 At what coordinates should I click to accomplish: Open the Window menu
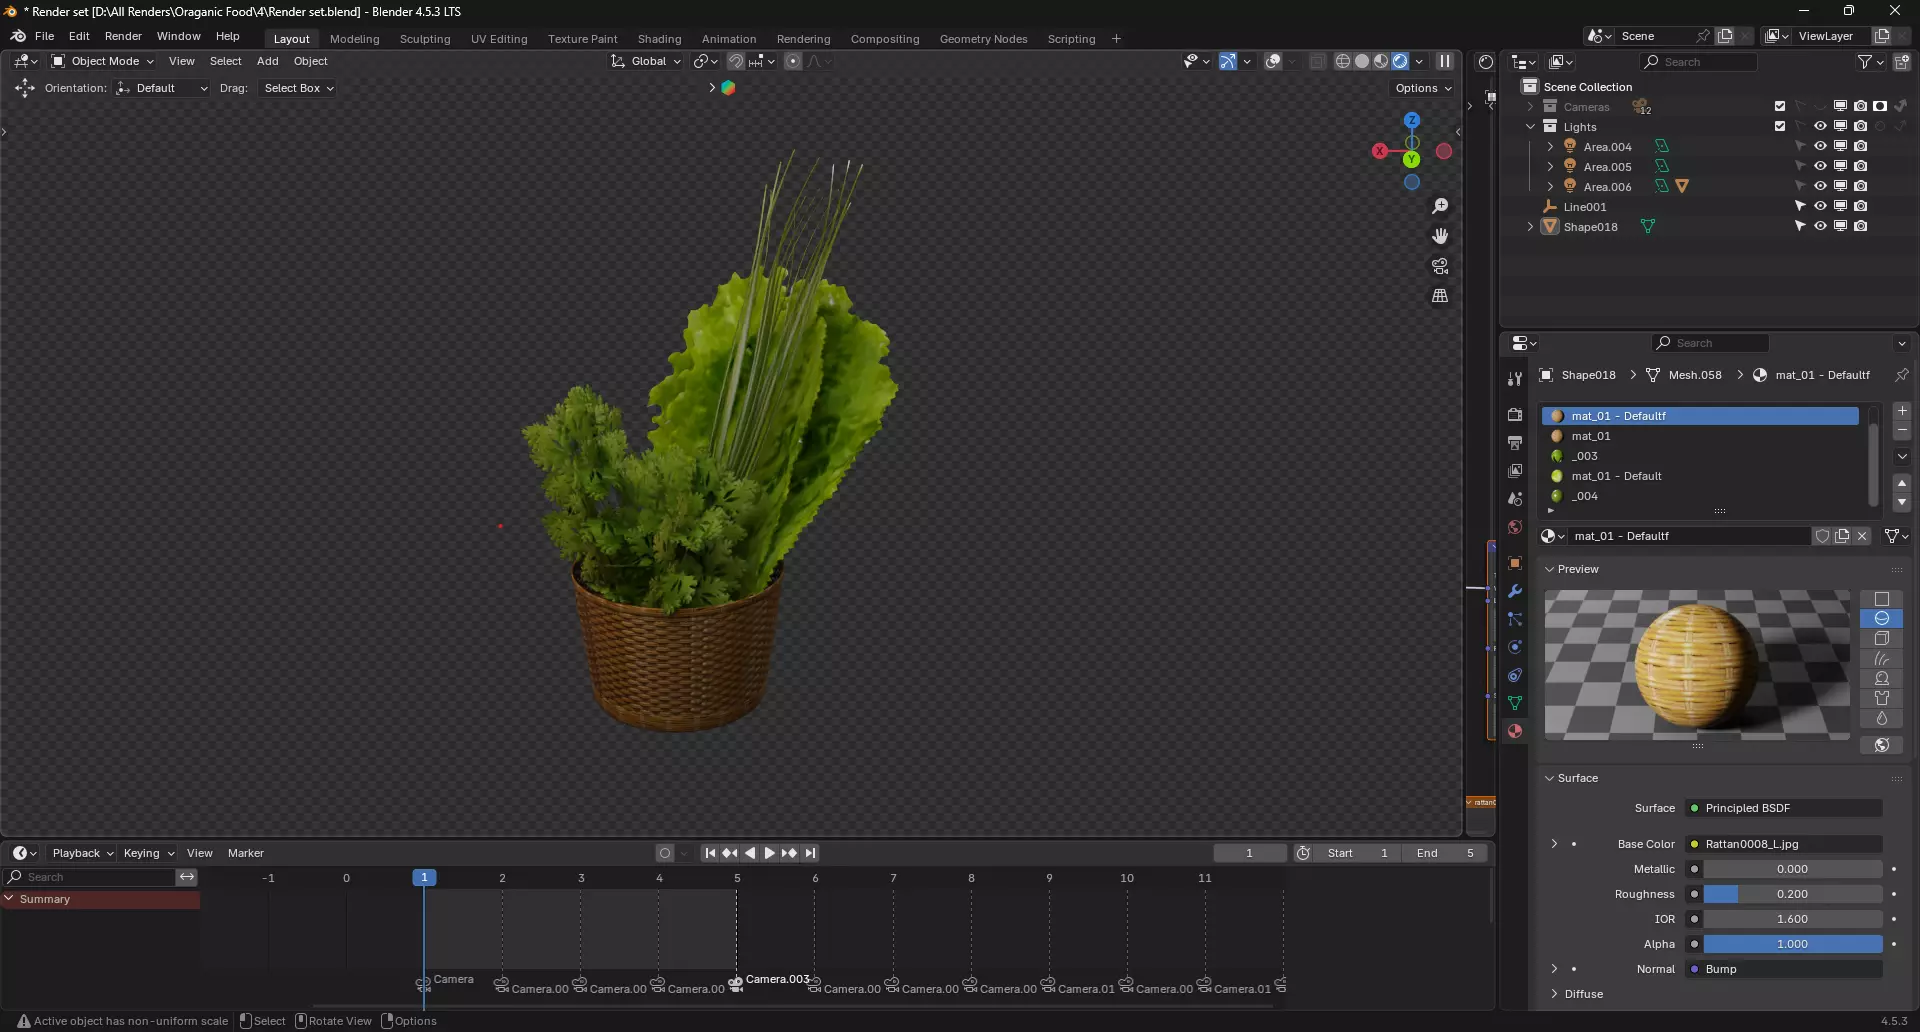click(178, 36)
